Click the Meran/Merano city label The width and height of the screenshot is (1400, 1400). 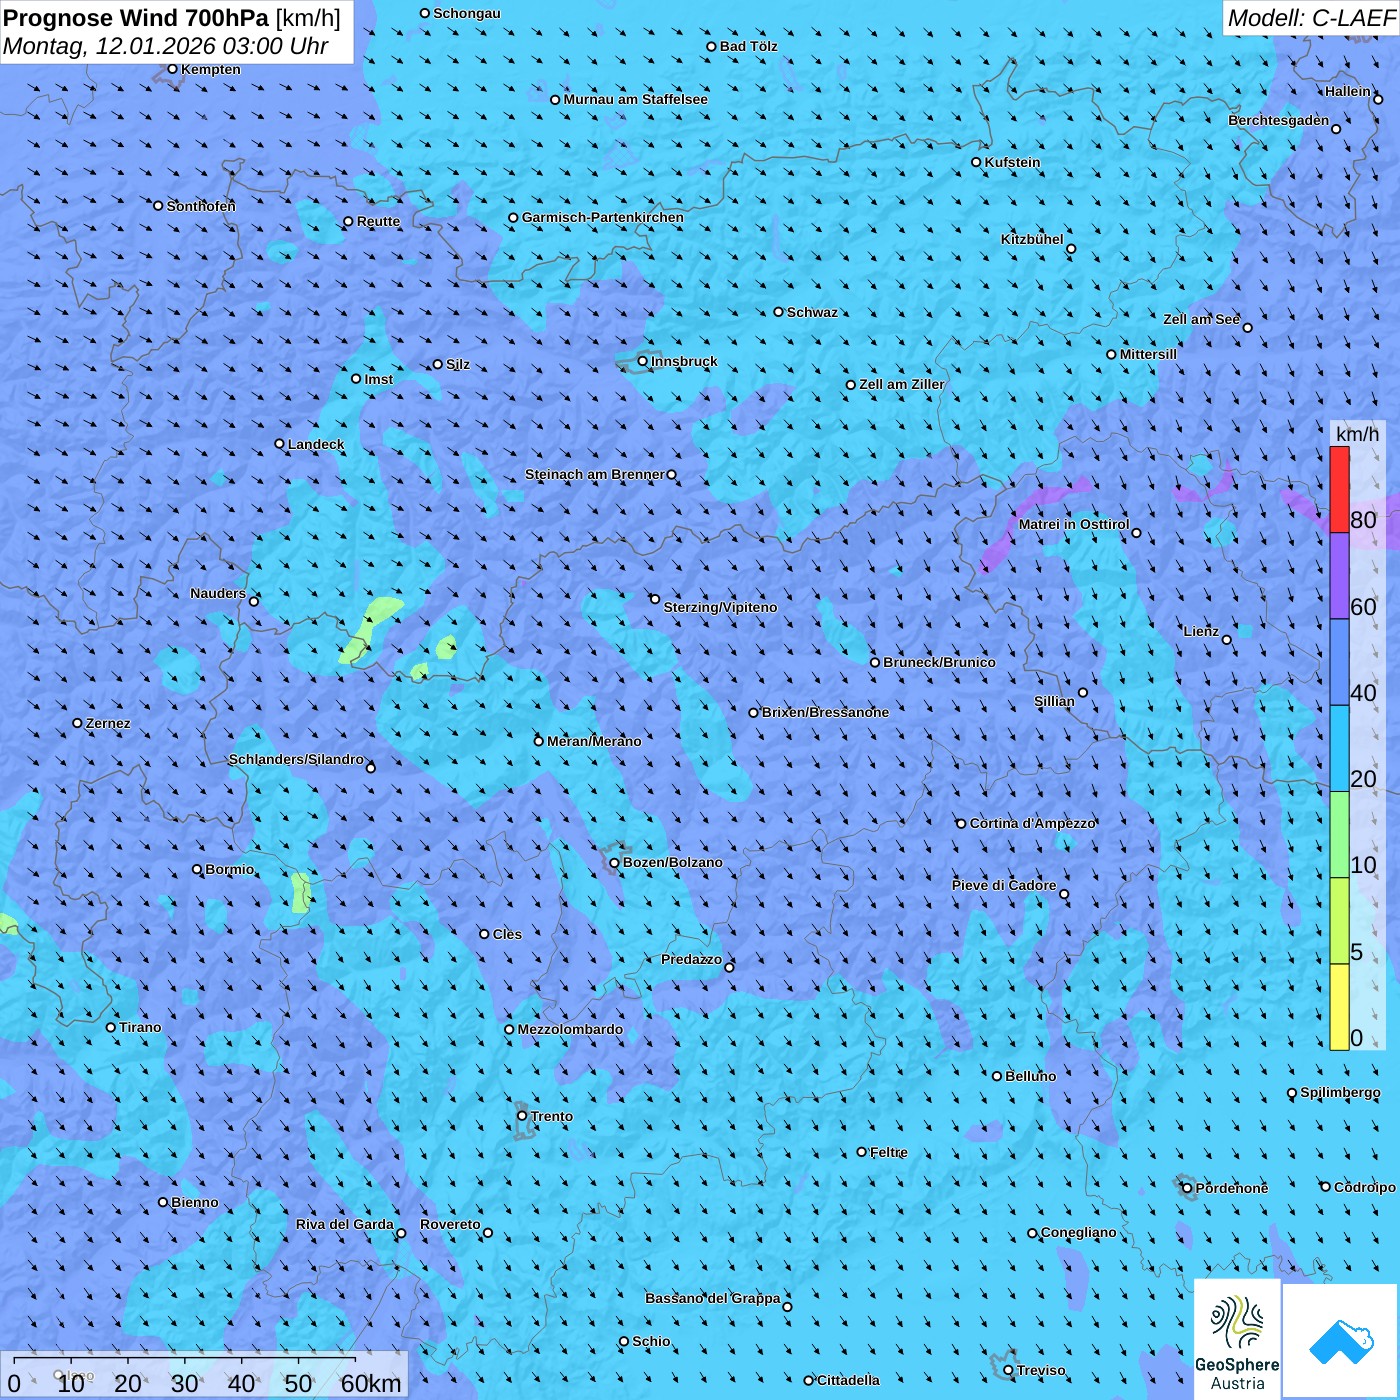(x=594, y=741)
